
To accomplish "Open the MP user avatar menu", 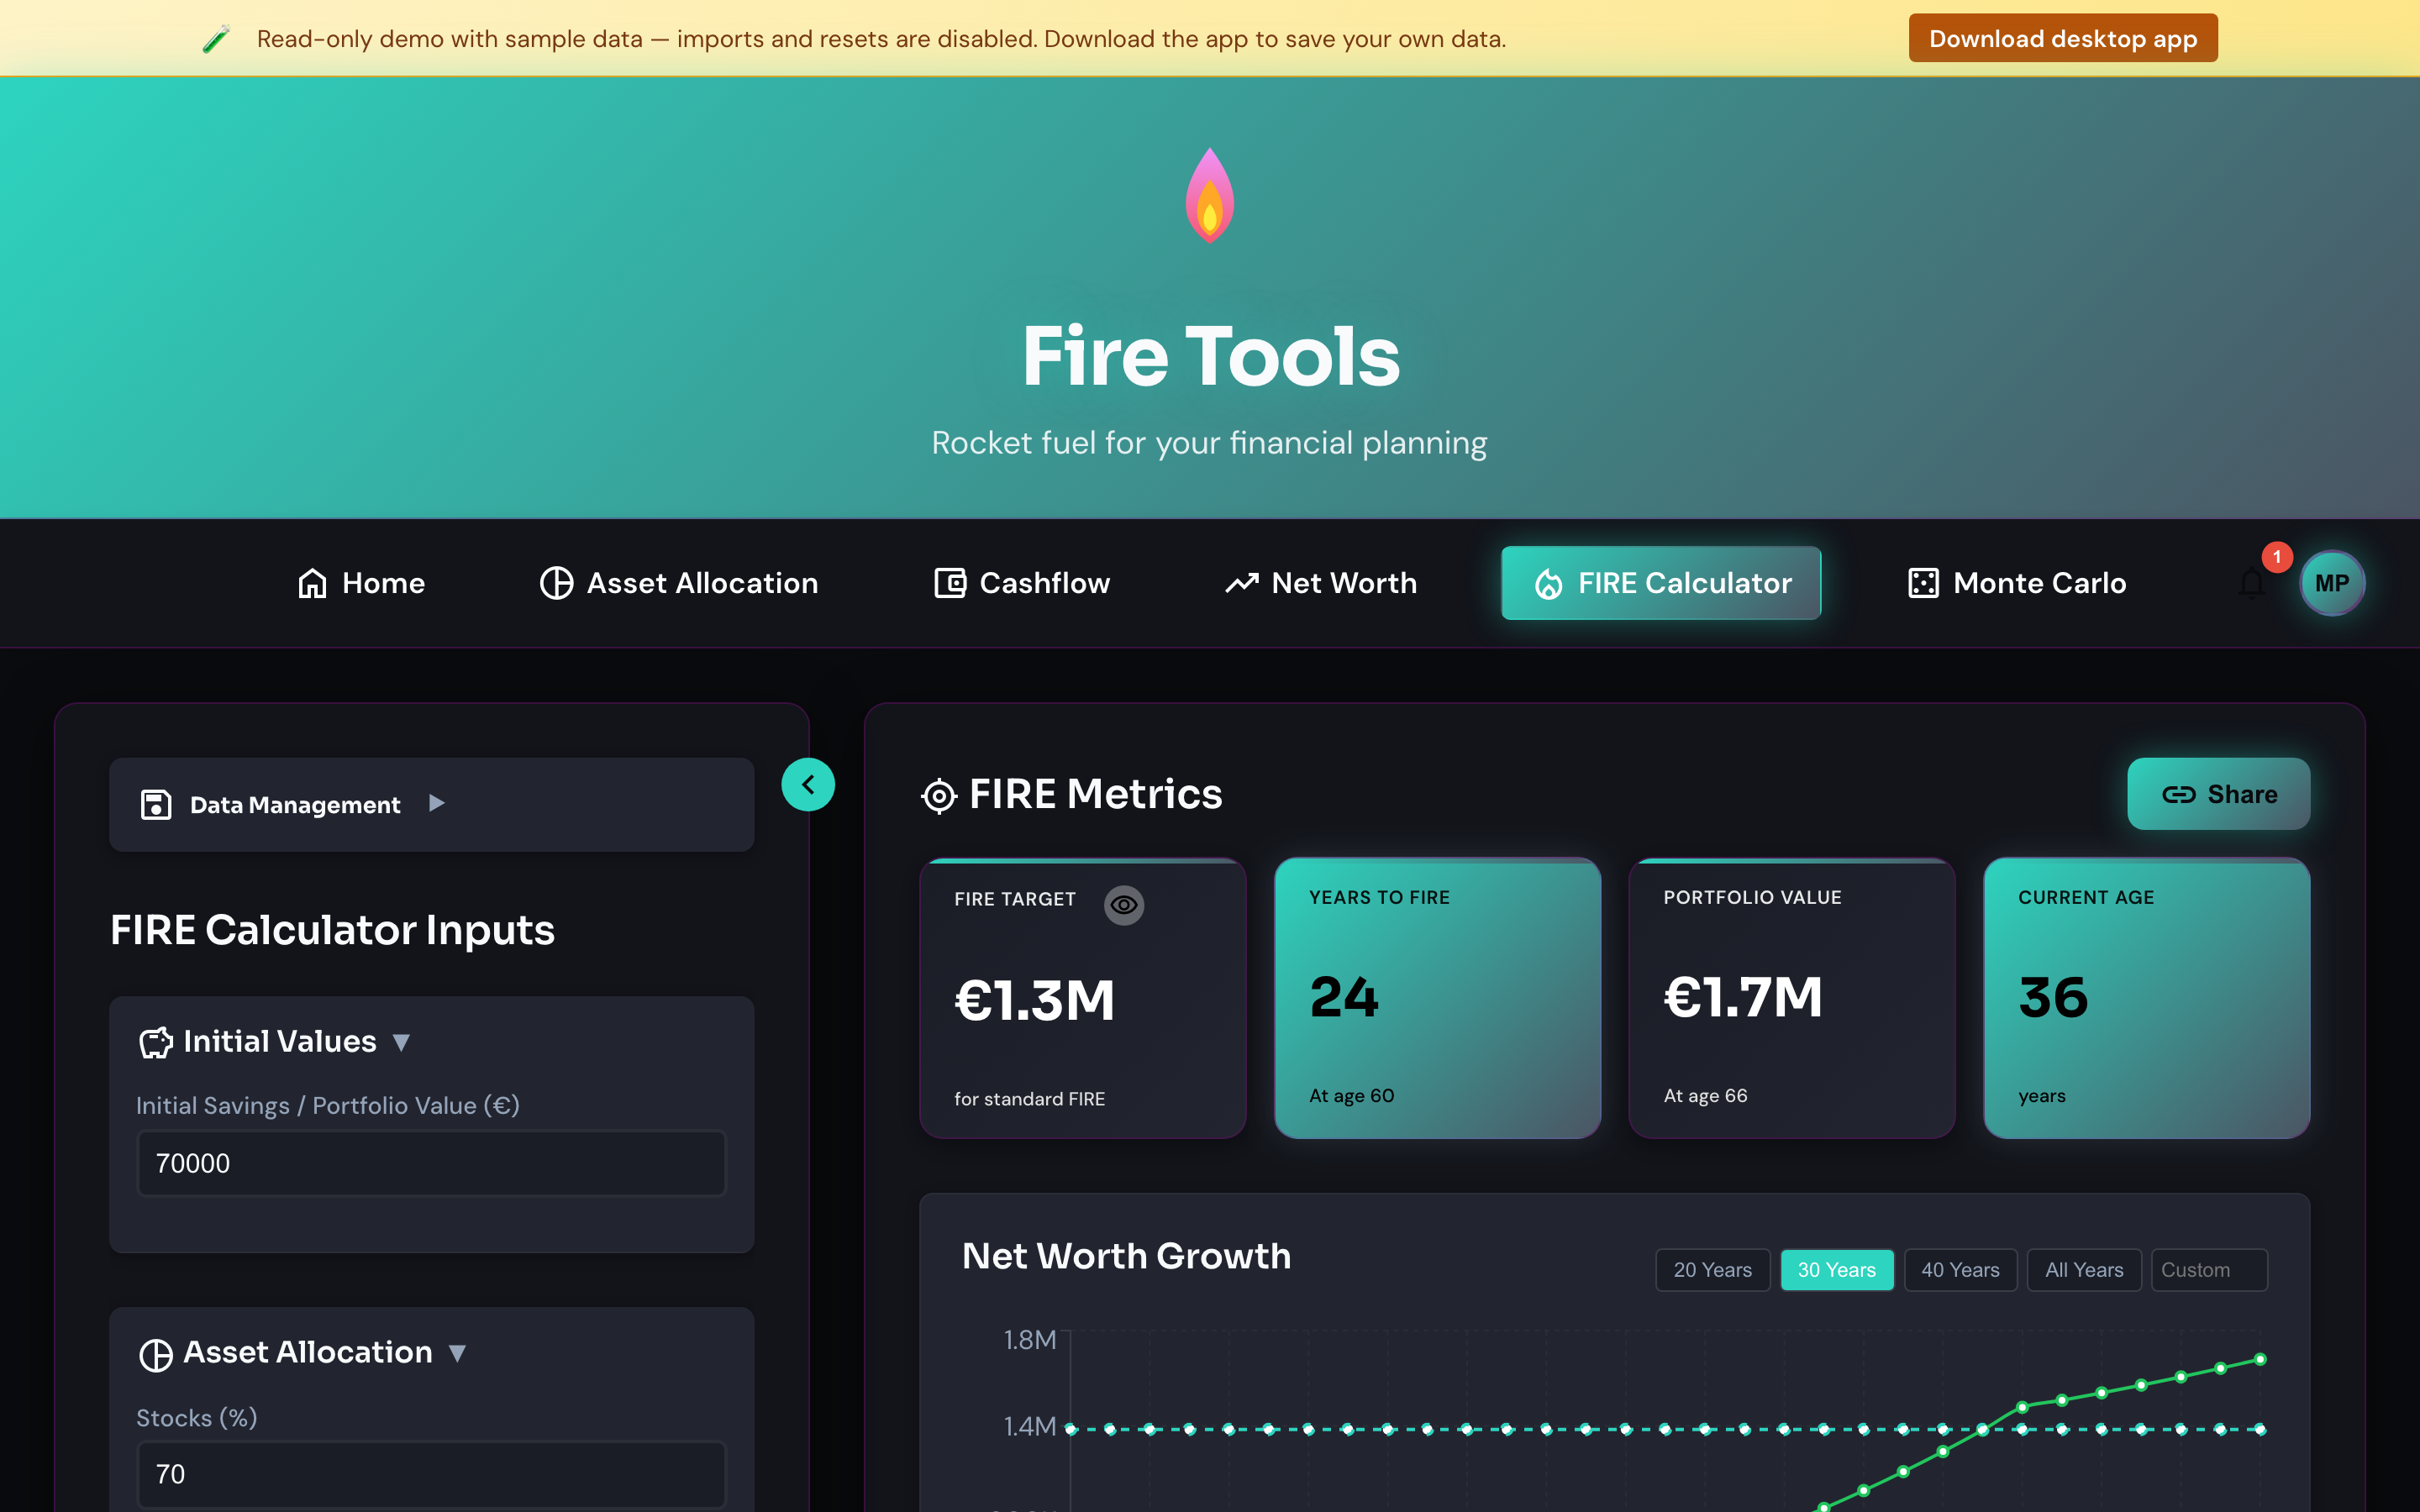I will [x=2331, y=583].
